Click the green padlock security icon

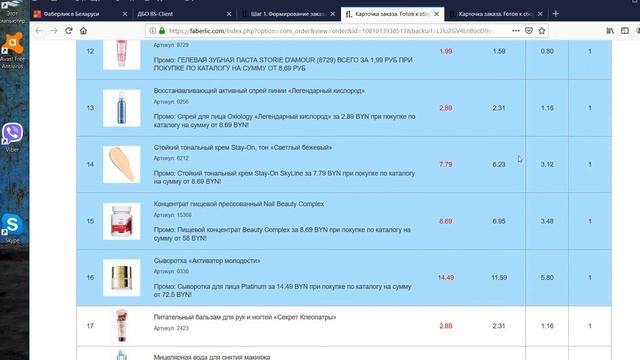pyautogui.click(x=162, y=31)
